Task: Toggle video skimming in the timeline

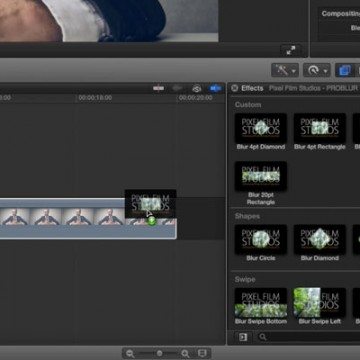Action: (158, 88)
